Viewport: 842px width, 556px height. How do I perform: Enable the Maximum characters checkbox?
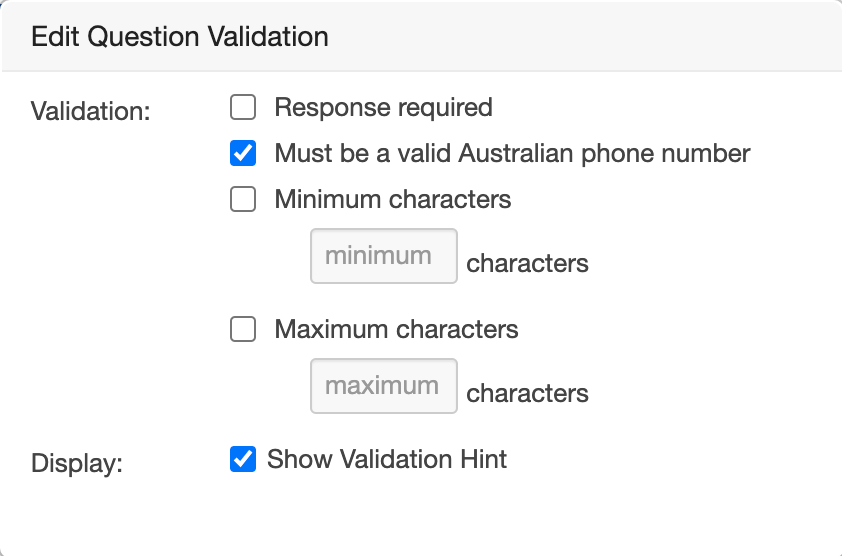[x=243, y=329]
